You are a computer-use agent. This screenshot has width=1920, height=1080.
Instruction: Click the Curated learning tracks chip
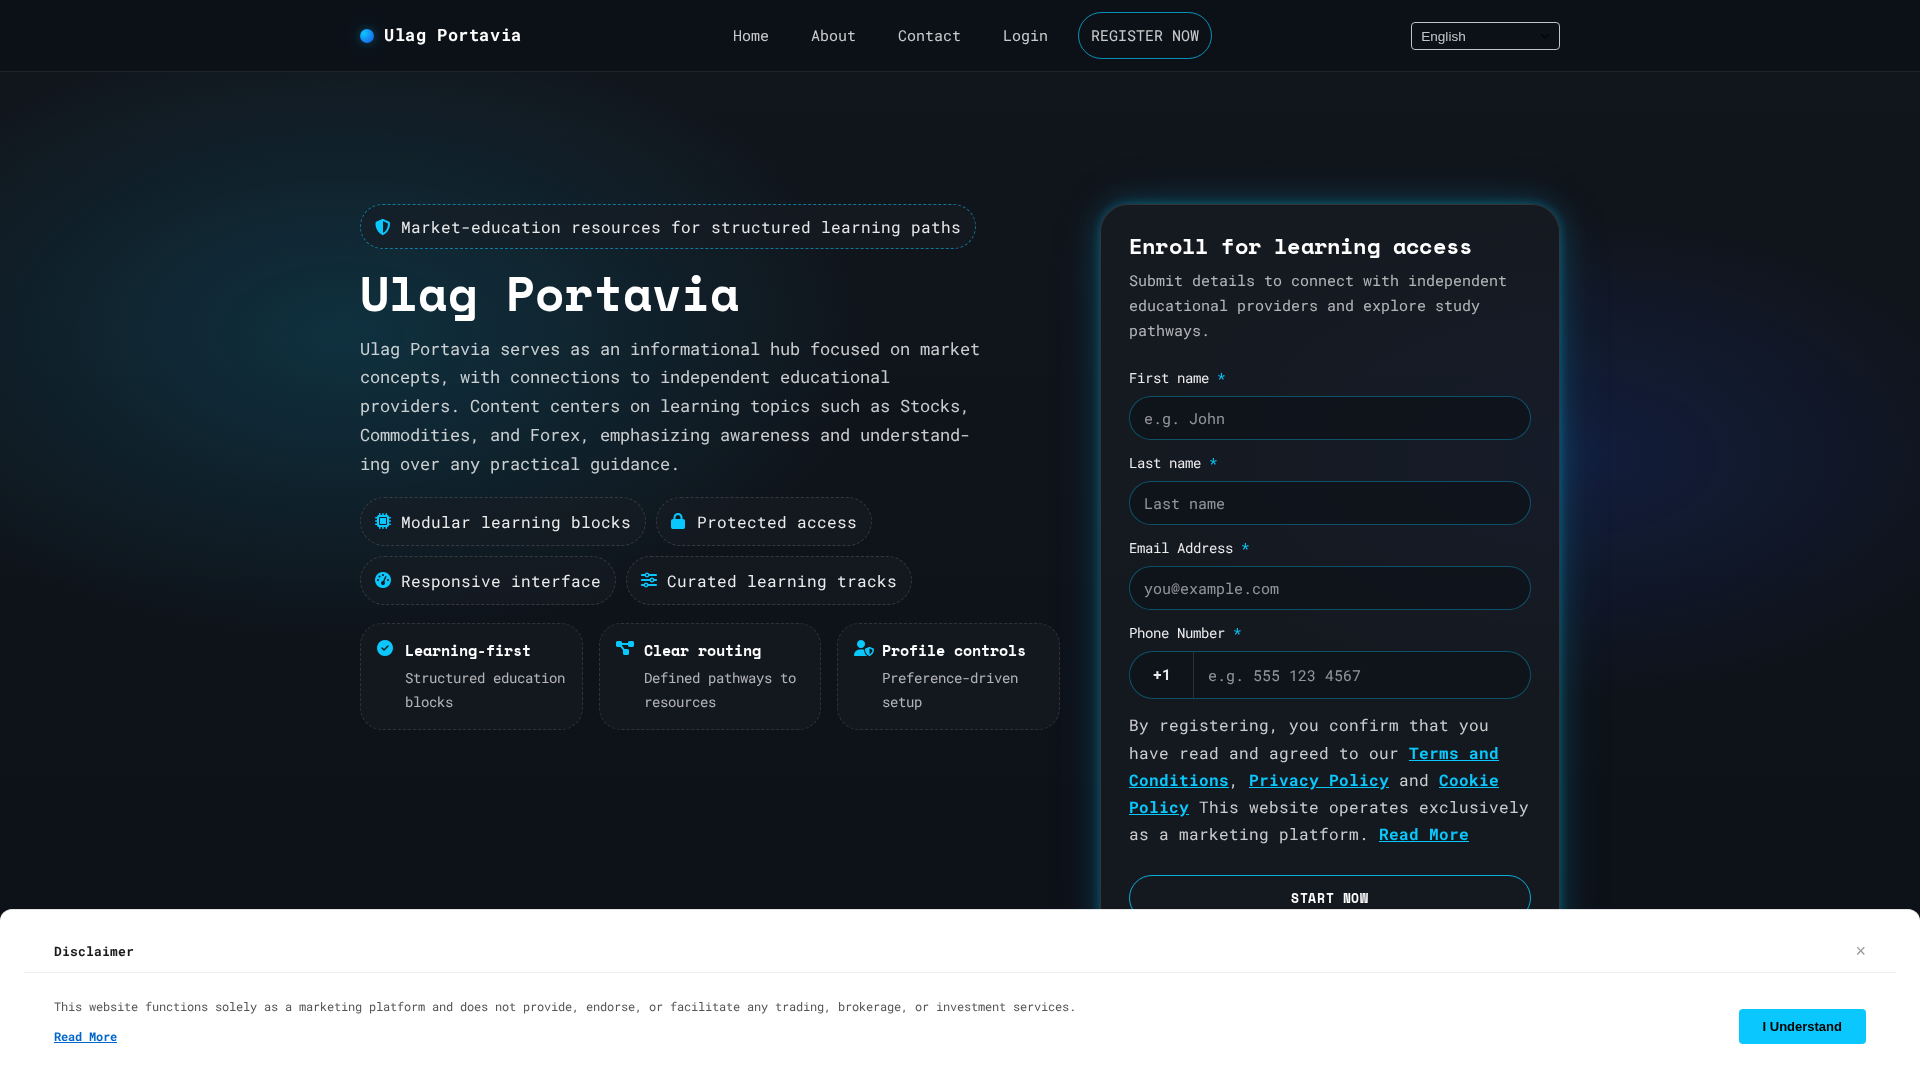click(769, 580)
